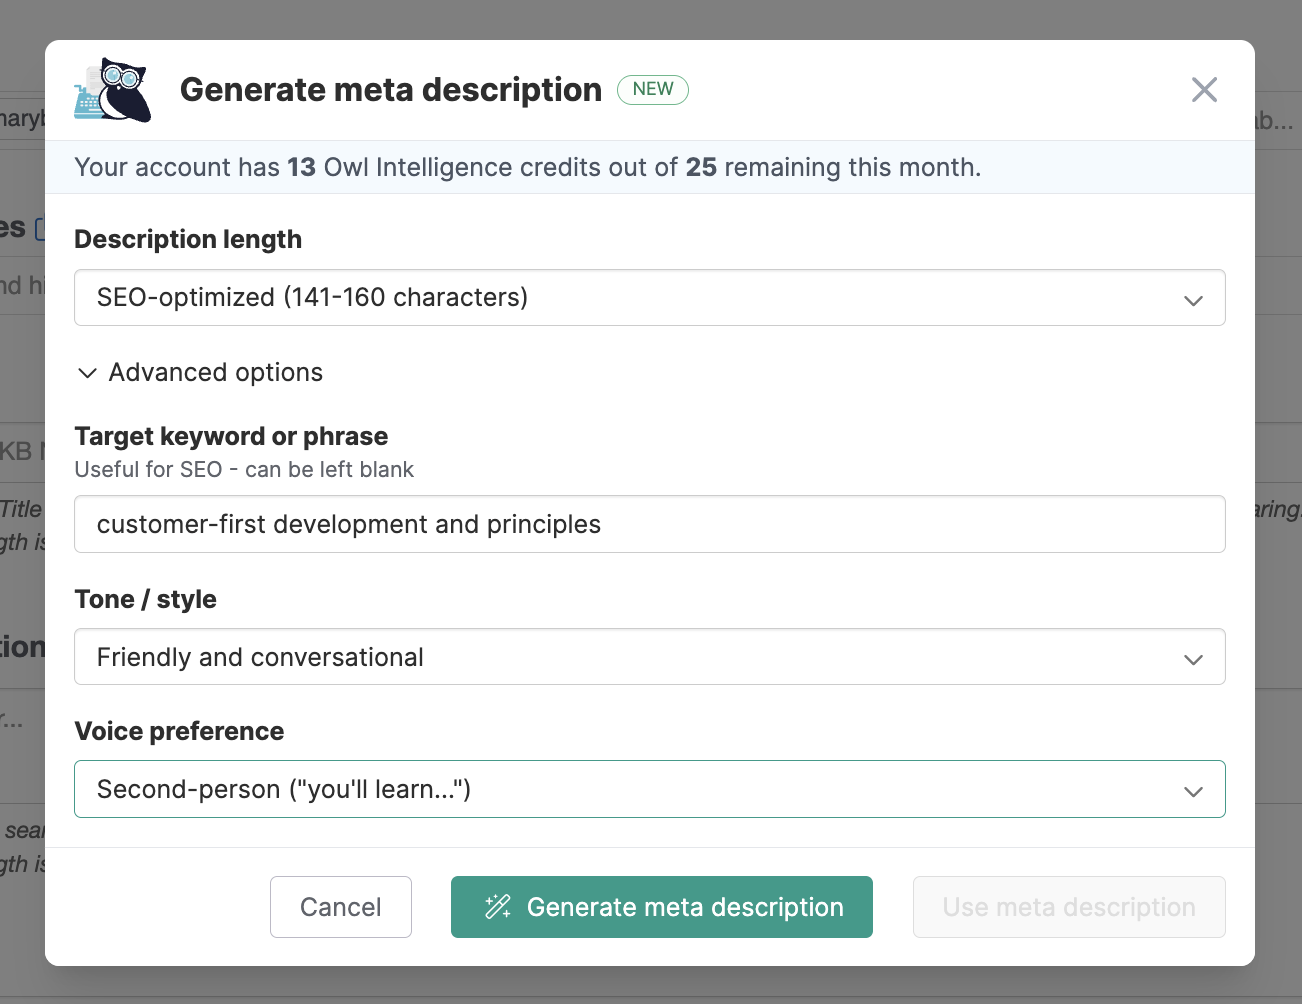Image resolution: width=1302 pixels, height=1004 pixels.
Task: Click the Advanced options disclosure chevron
Action: 87,372
